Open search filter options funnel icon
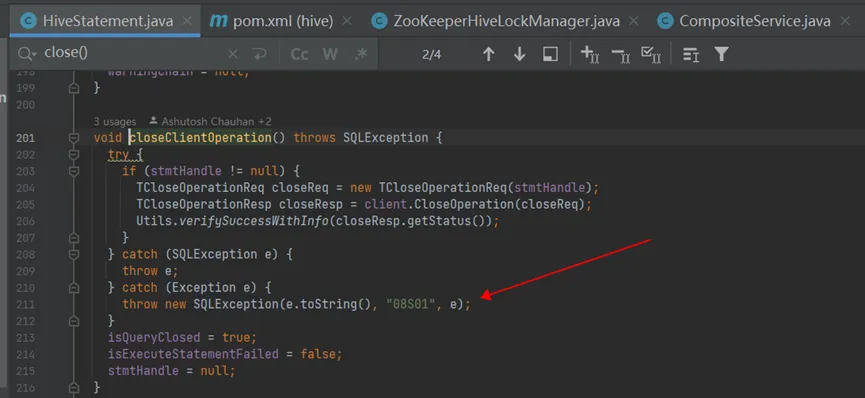The image size is (865, 398). tap(722, 54)
